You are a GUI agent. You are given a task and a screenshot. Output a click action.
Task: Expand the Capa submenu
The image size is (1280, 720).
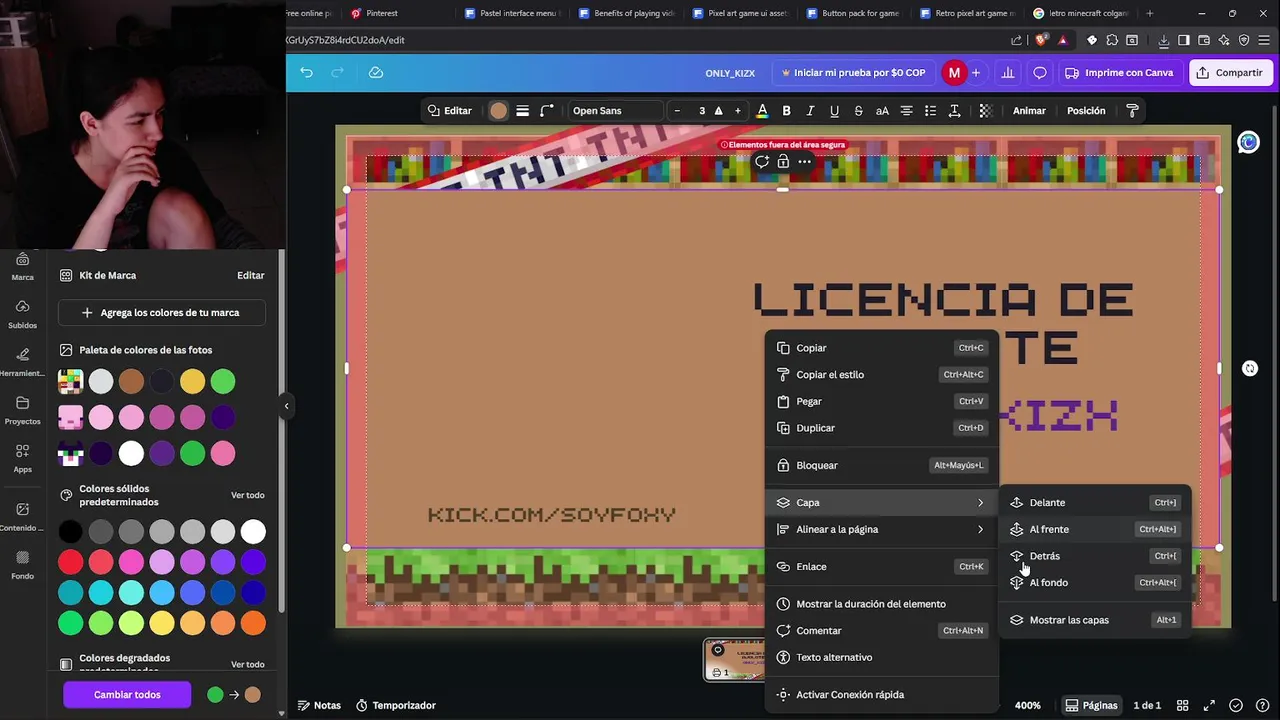click(x=882, y=503)
